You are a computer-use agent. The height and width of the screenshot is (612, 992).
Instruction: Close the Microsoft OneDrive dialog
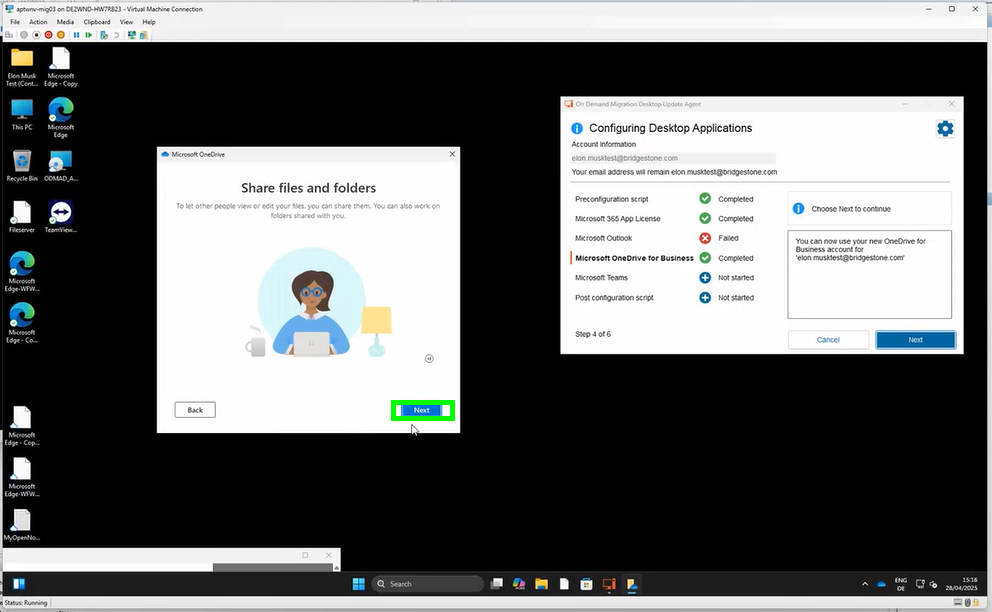tap(452, 154)
